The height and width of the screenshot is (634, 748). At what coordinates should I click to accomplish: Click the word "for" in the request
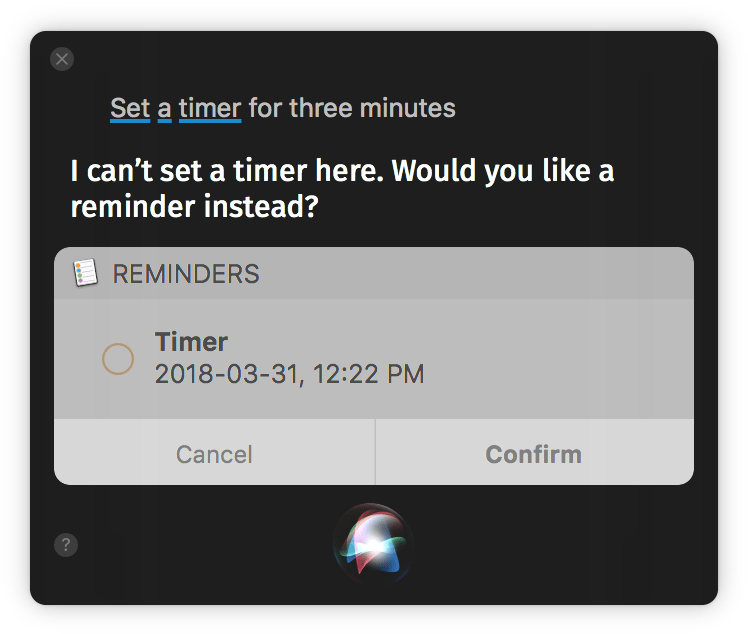(265, 108)
